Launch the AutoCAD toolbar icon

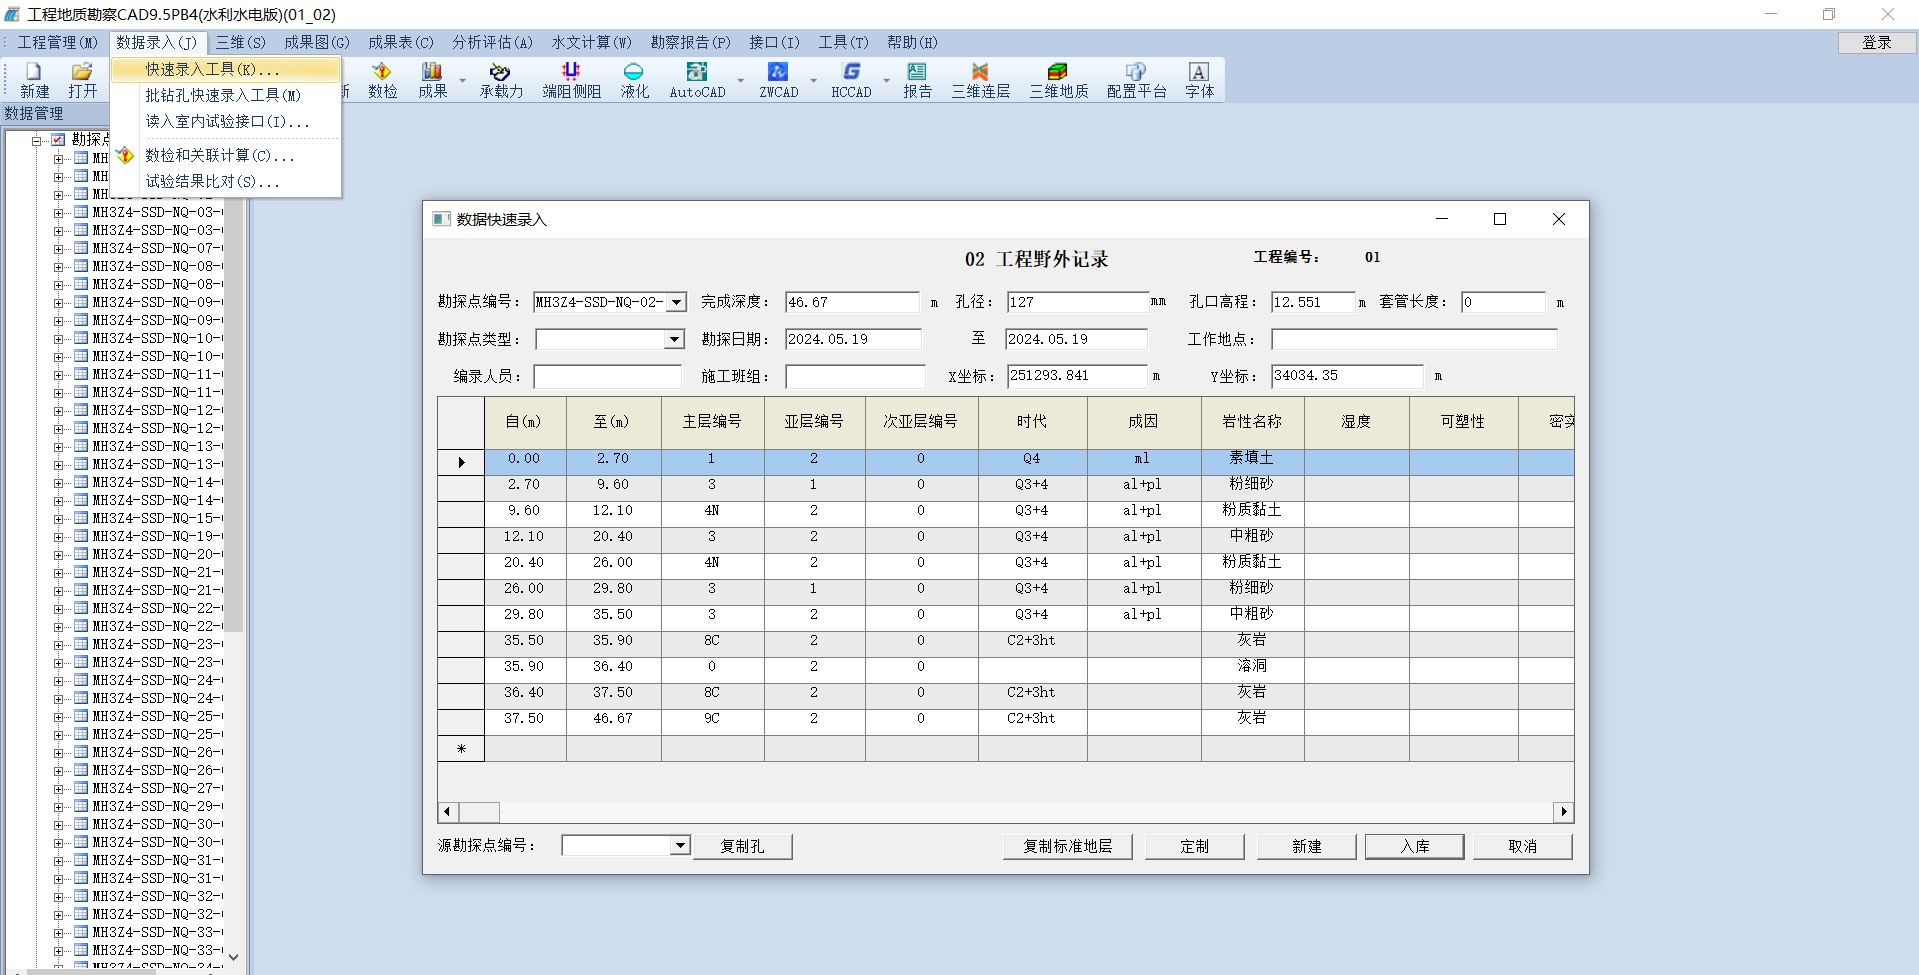[697, 80]
